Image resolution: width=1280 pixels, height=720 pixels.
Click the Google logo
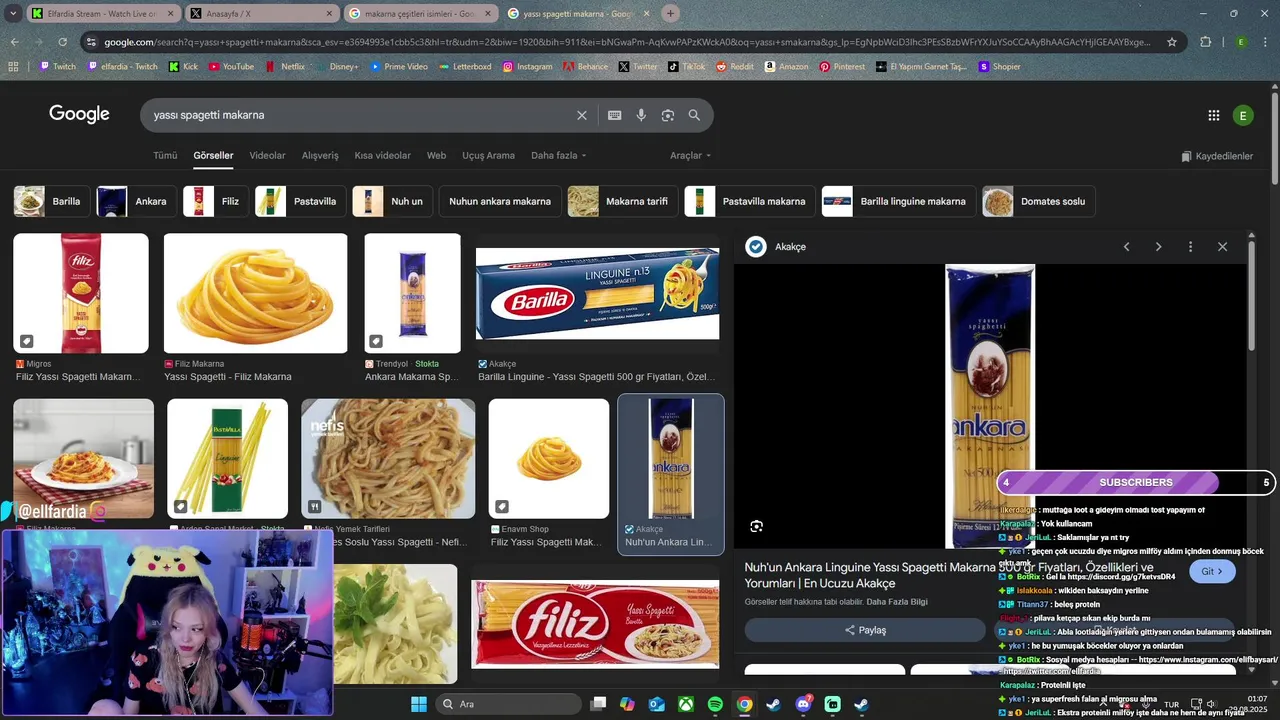(x=79, y=114)
